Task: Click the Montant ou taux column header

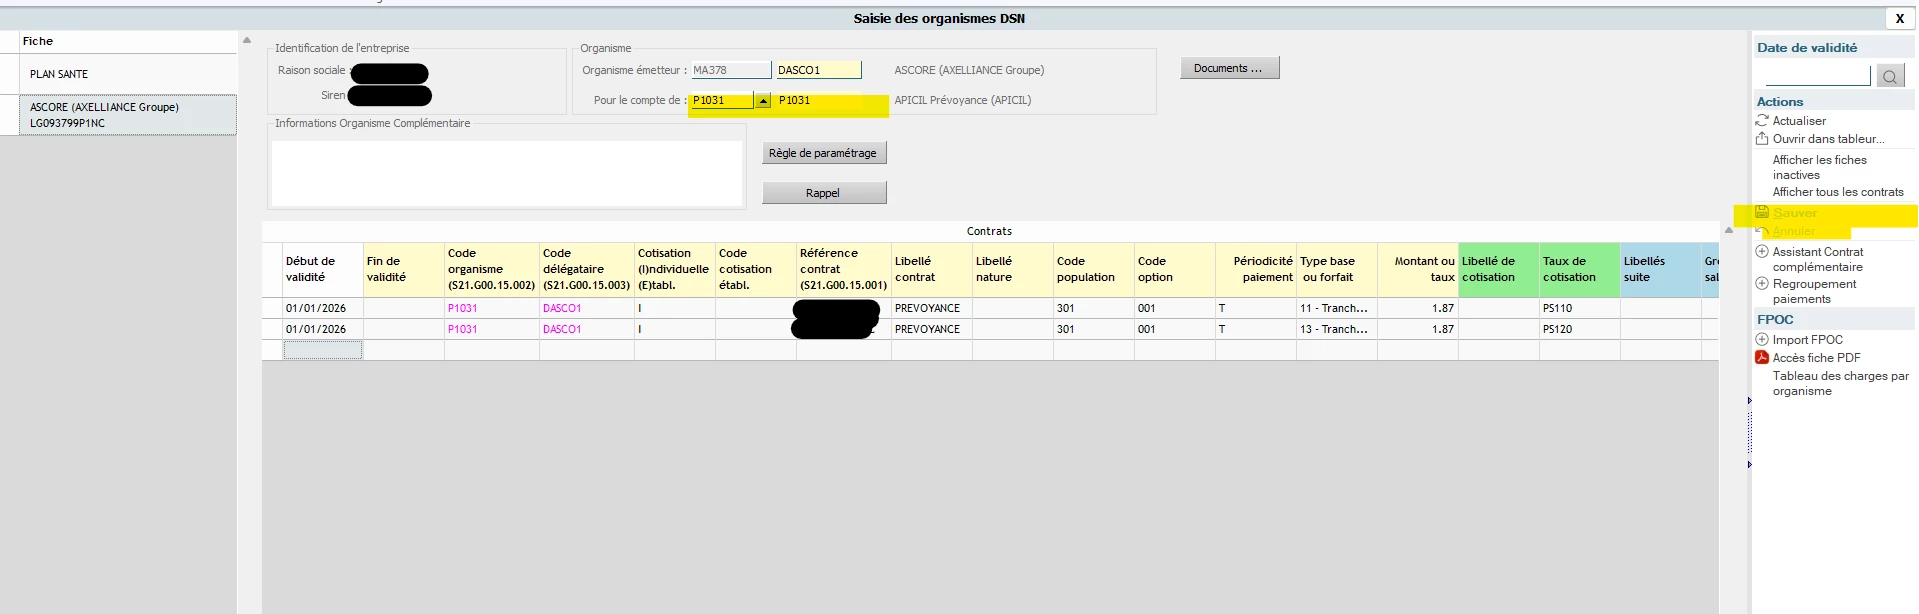Action: (x=1418, y=269)
